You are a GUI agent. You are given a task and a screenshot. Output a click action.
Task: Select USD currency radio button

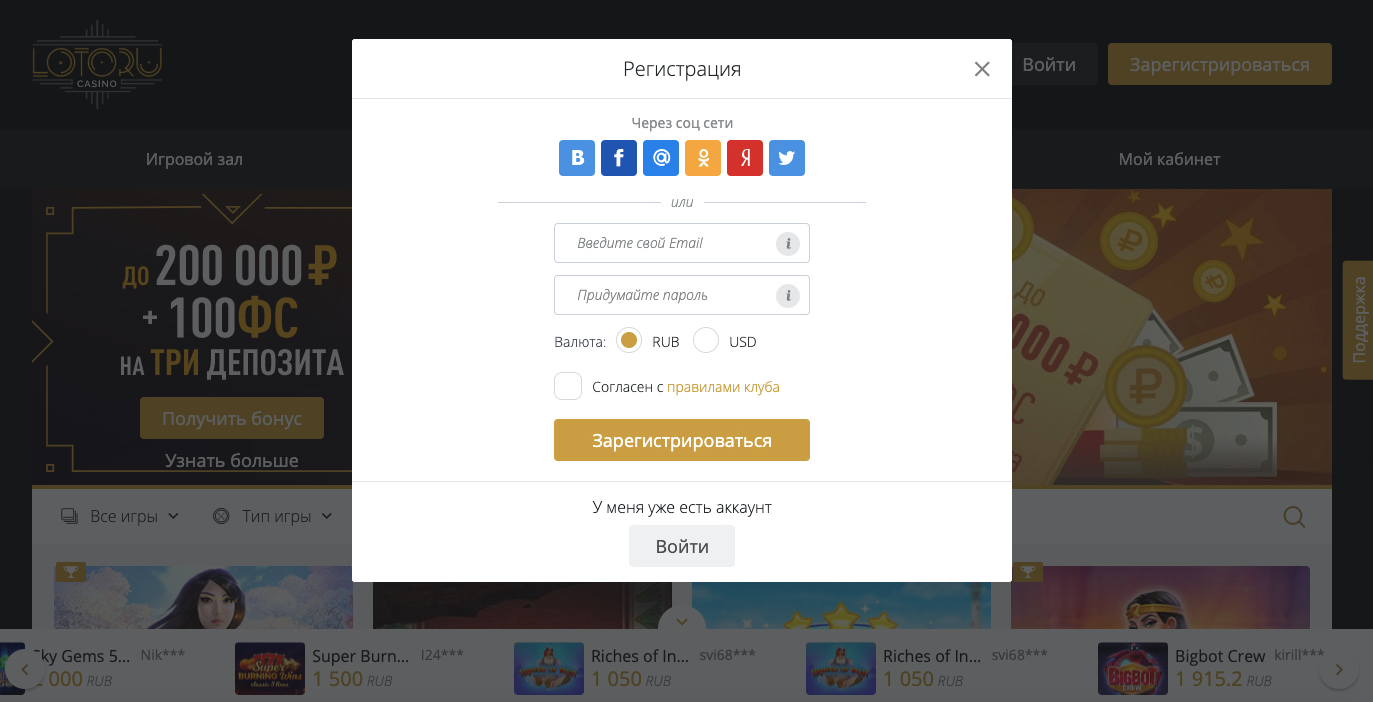point(706,341)
